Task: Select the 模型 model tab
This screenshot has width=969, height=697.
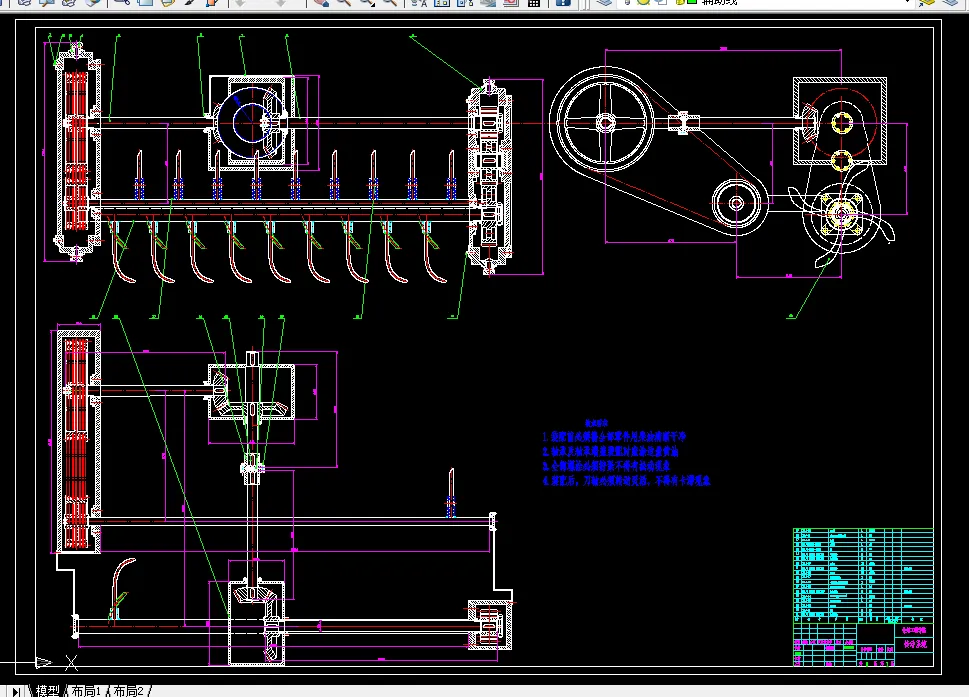Action: 48,691
